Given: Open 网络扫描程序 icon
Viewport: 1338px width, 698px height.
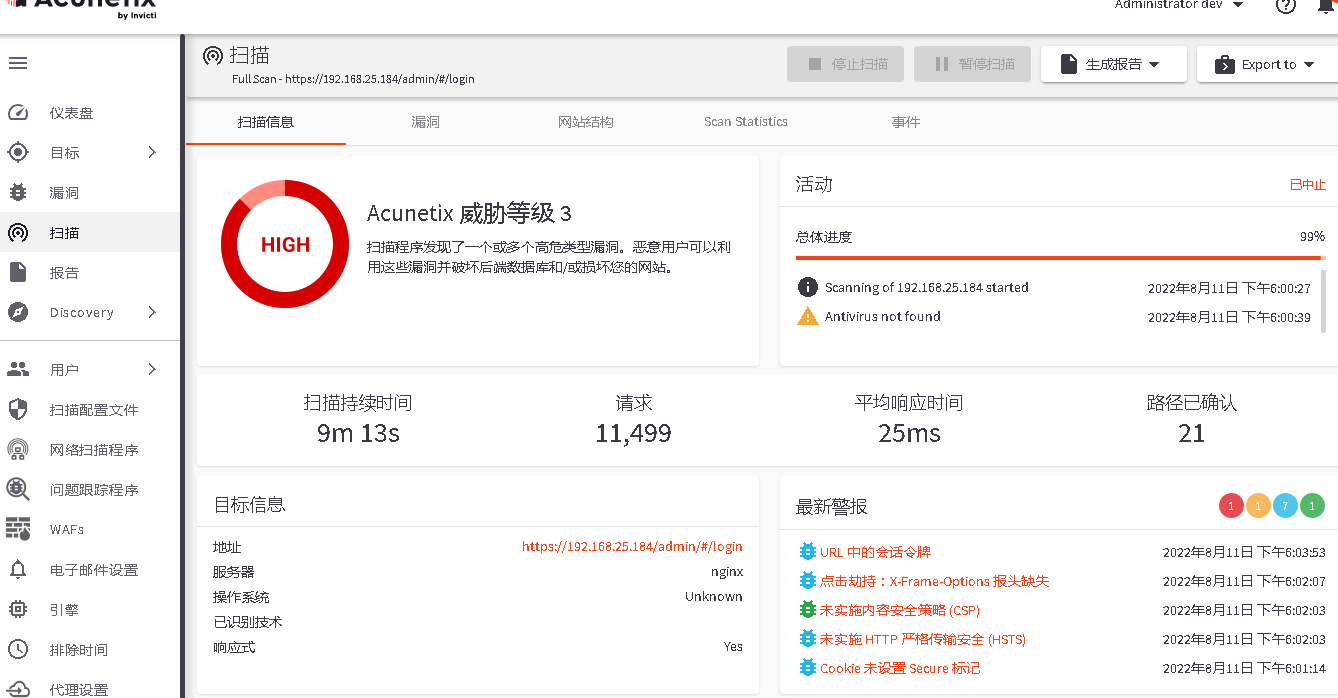Looking at the screenshot, I should click(18, 449).
